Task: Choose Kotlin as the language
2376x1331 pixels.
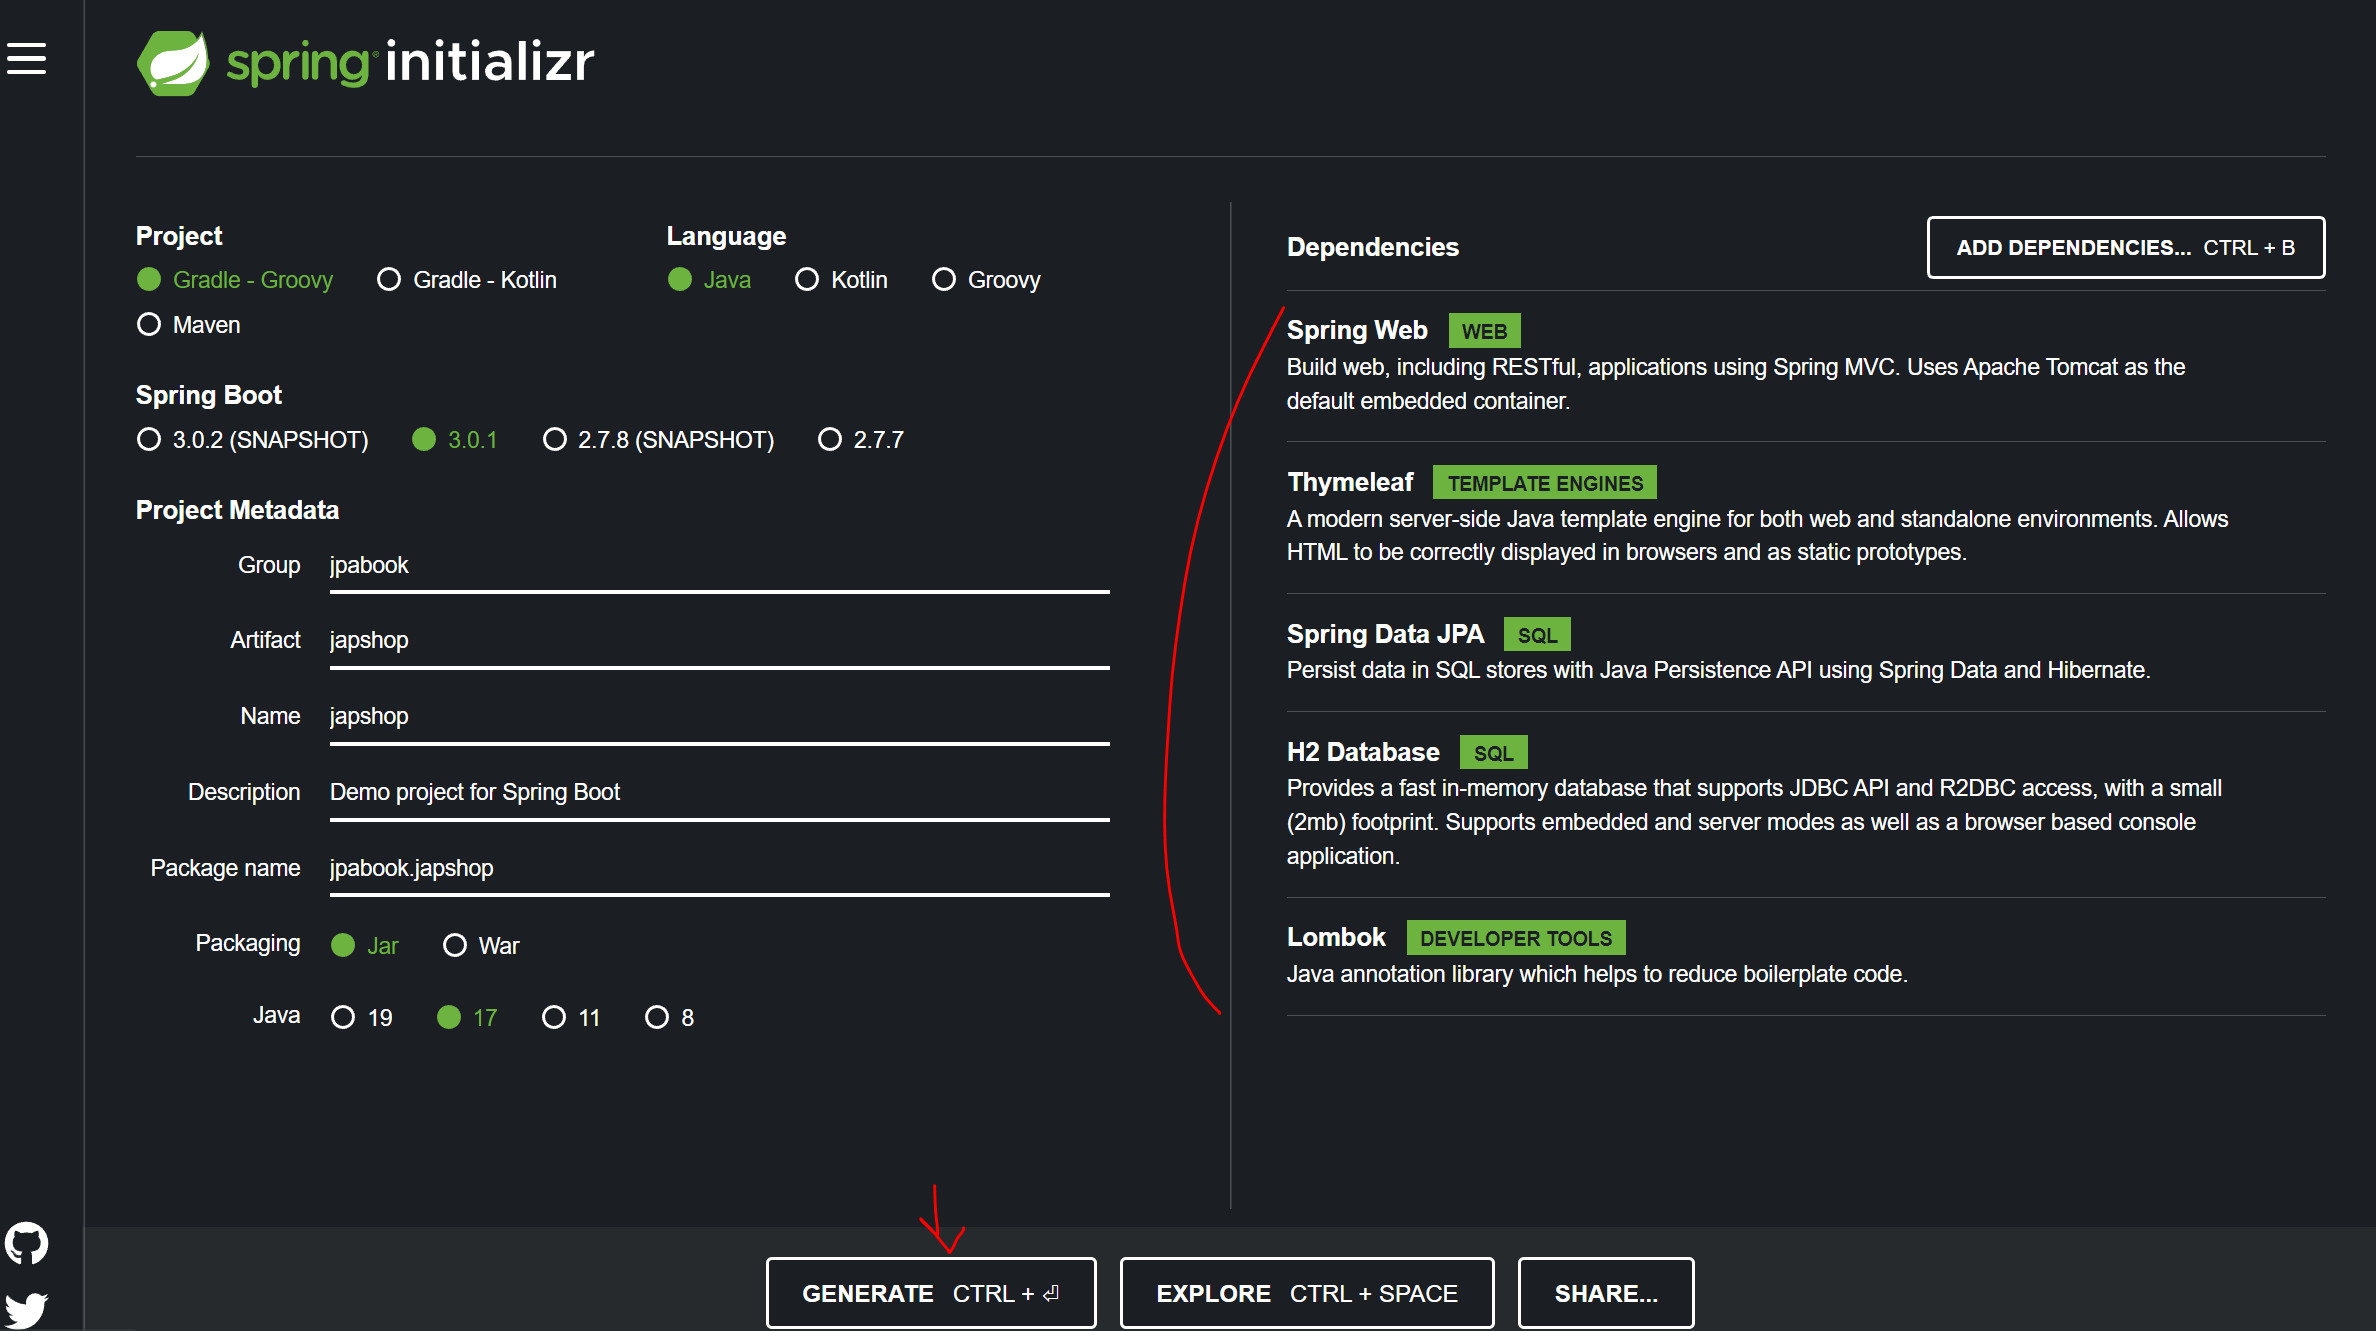Action: pos(807,280)
